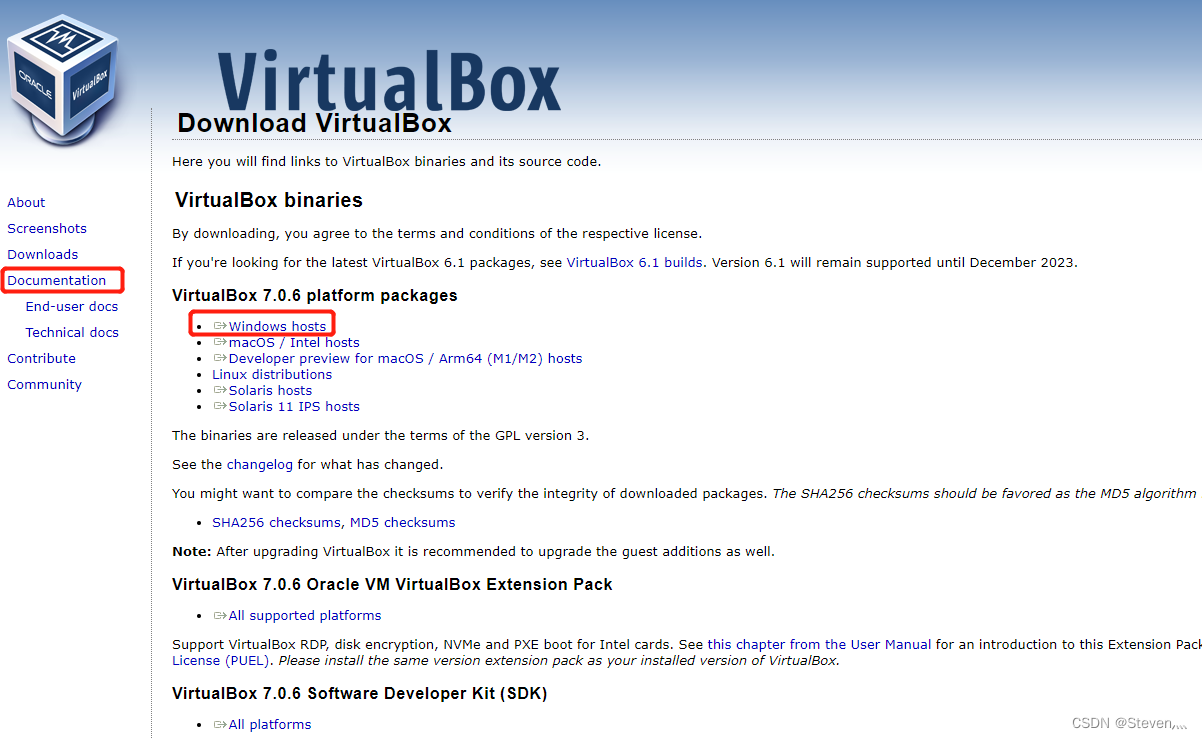Open the About page from the sidebar
The width and height of the screenshot is (1202, 739).
[x=26, y=202]
